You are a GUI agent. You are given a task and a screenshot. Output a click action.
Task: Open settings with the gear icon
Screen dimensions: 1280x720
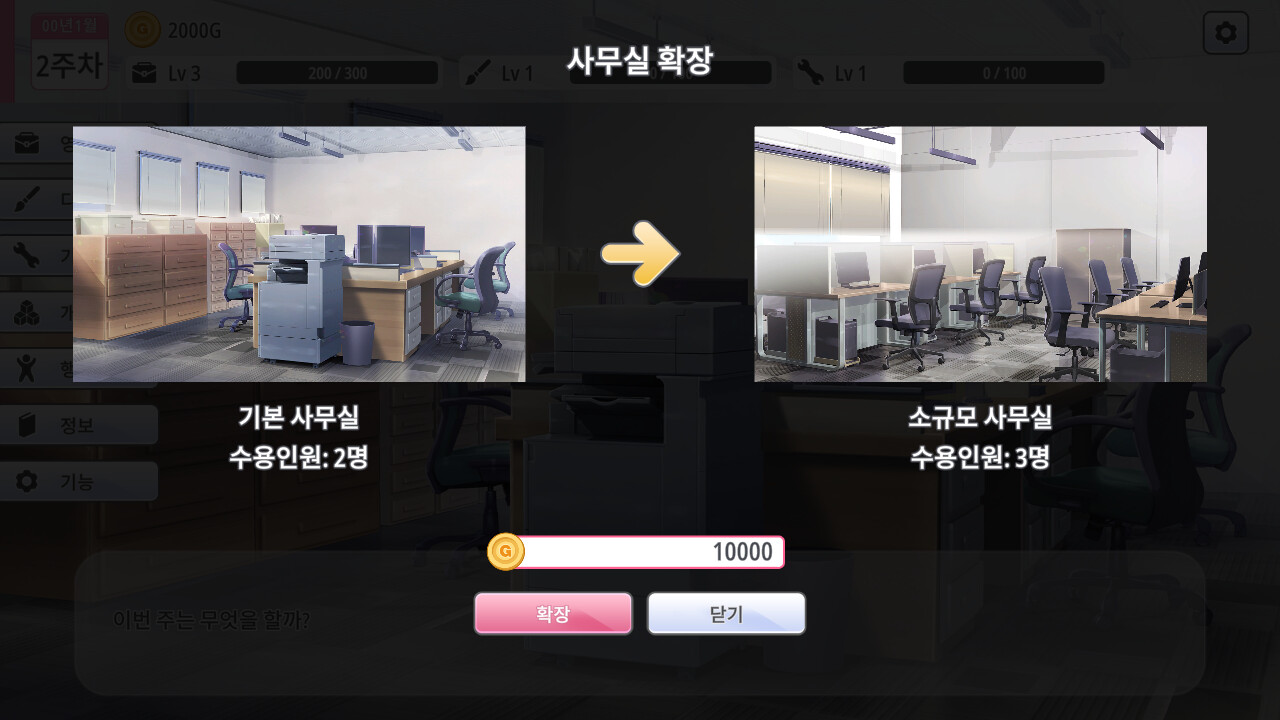click(1226, 34)
